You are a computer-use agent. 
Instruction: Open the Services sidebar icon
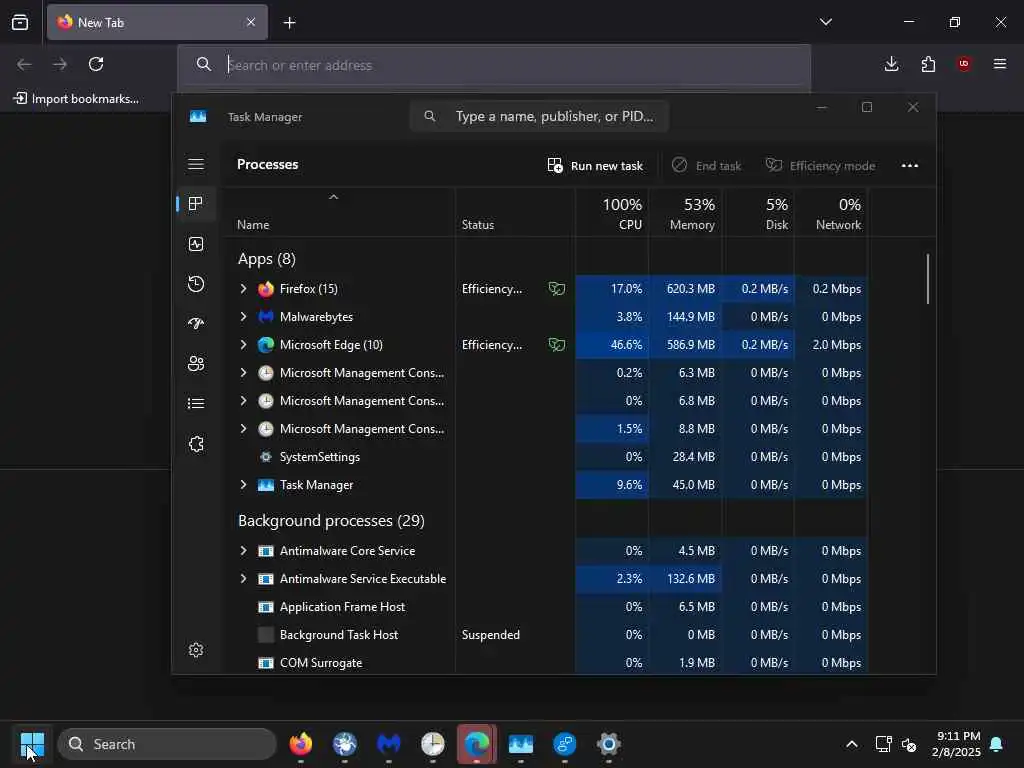coord(196,444)
